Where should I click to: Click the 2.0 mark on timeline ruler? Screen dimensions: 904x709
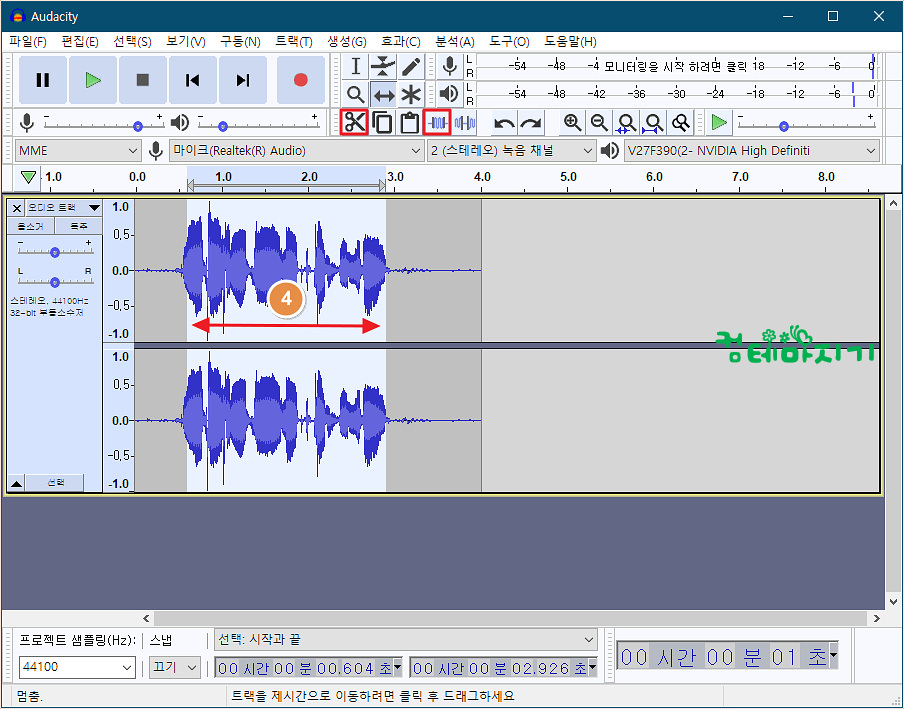[309, 177]
